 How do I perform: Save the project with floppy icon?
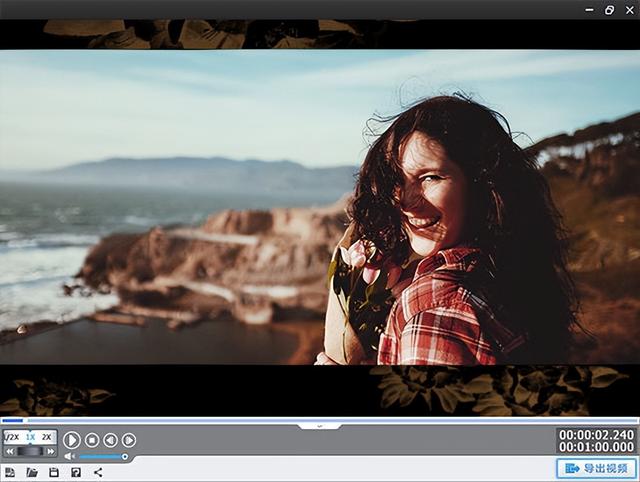click(x=54, y=472)
